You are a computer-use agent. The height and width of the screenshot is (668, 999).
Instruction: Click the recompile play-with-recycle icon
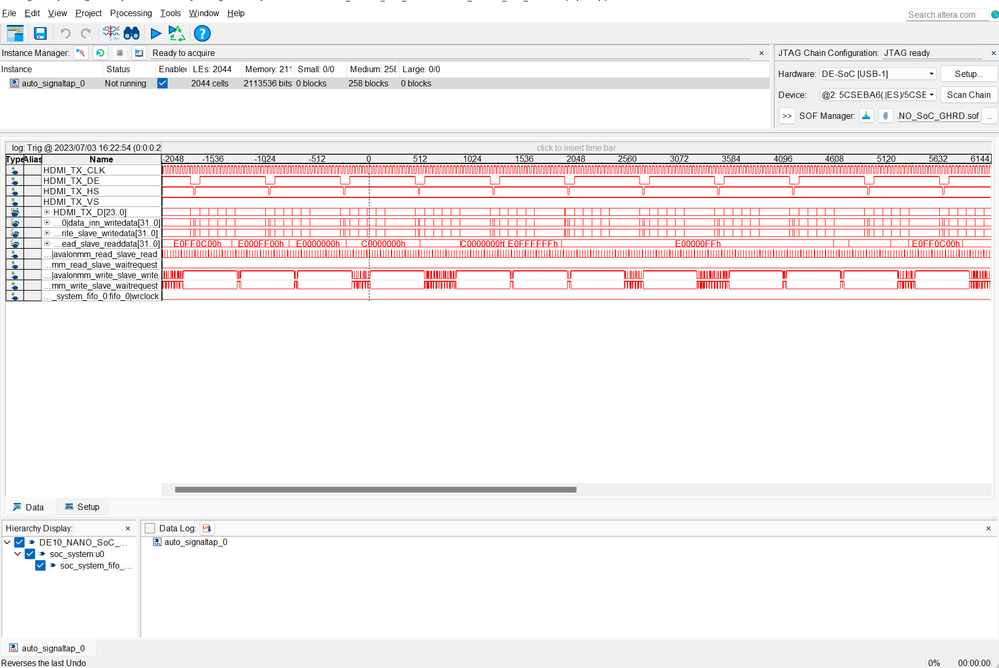click(x=176, y=34)
